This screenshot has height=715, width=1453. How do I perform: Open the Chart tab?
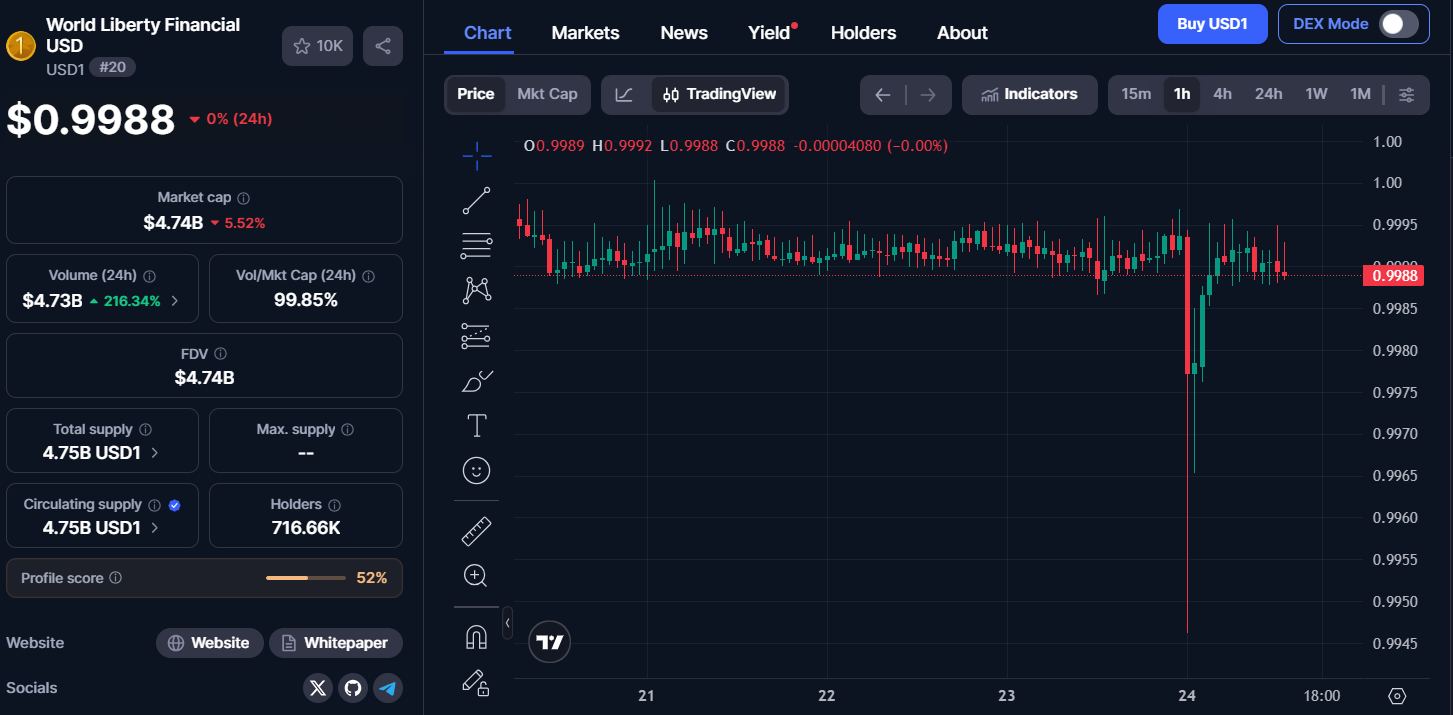(488, 33)
